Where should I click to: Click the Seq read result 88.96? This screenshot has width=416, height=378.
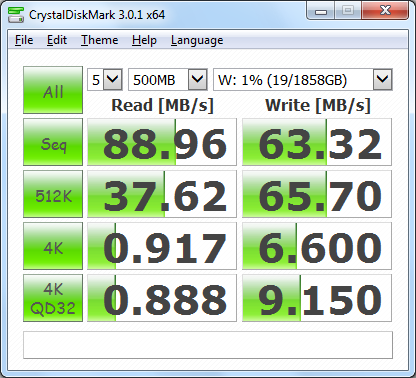162,142
